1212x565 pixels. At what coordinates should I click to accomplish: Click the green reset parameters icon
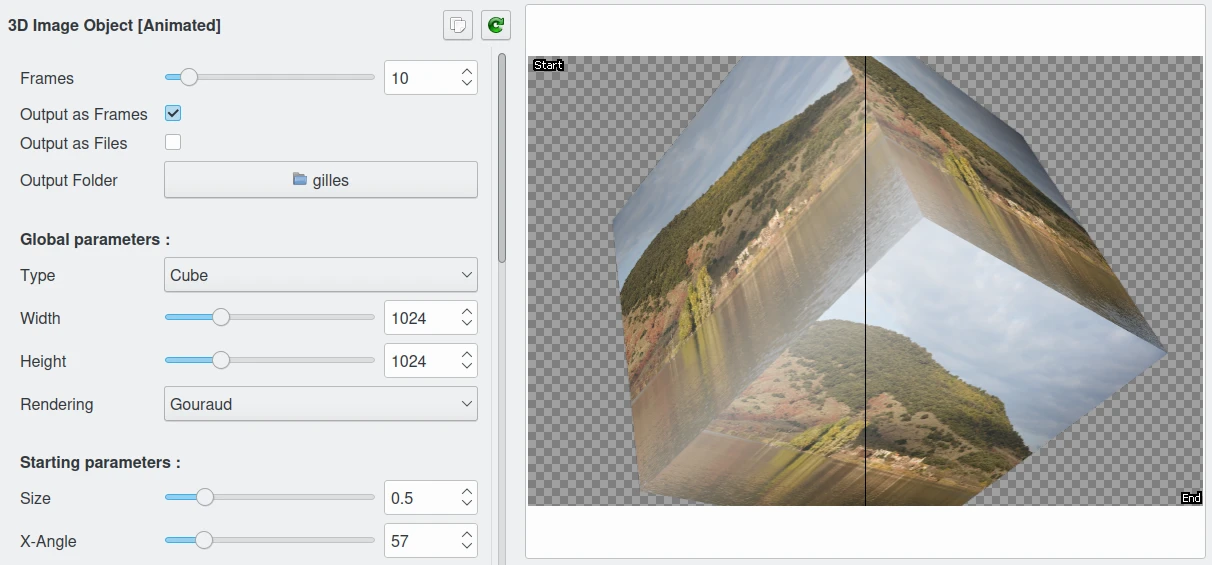point(495,25)
